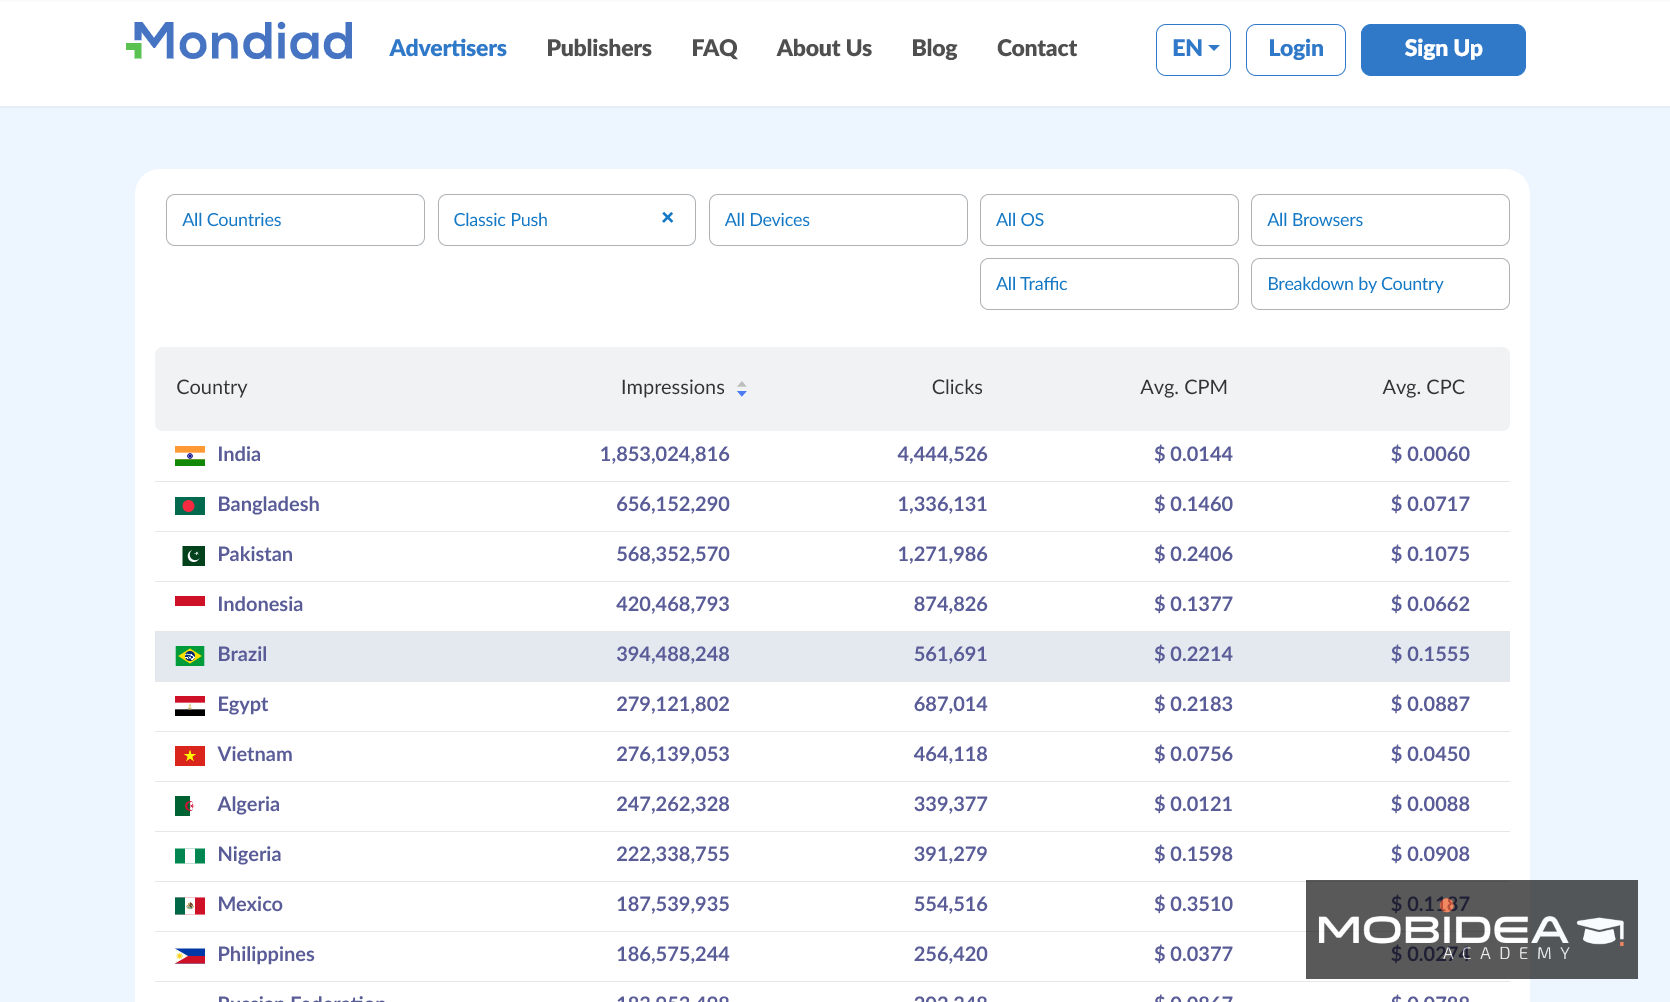Open the All OS dropdown
1670x1002 pixels.
tap(1109, 220)
